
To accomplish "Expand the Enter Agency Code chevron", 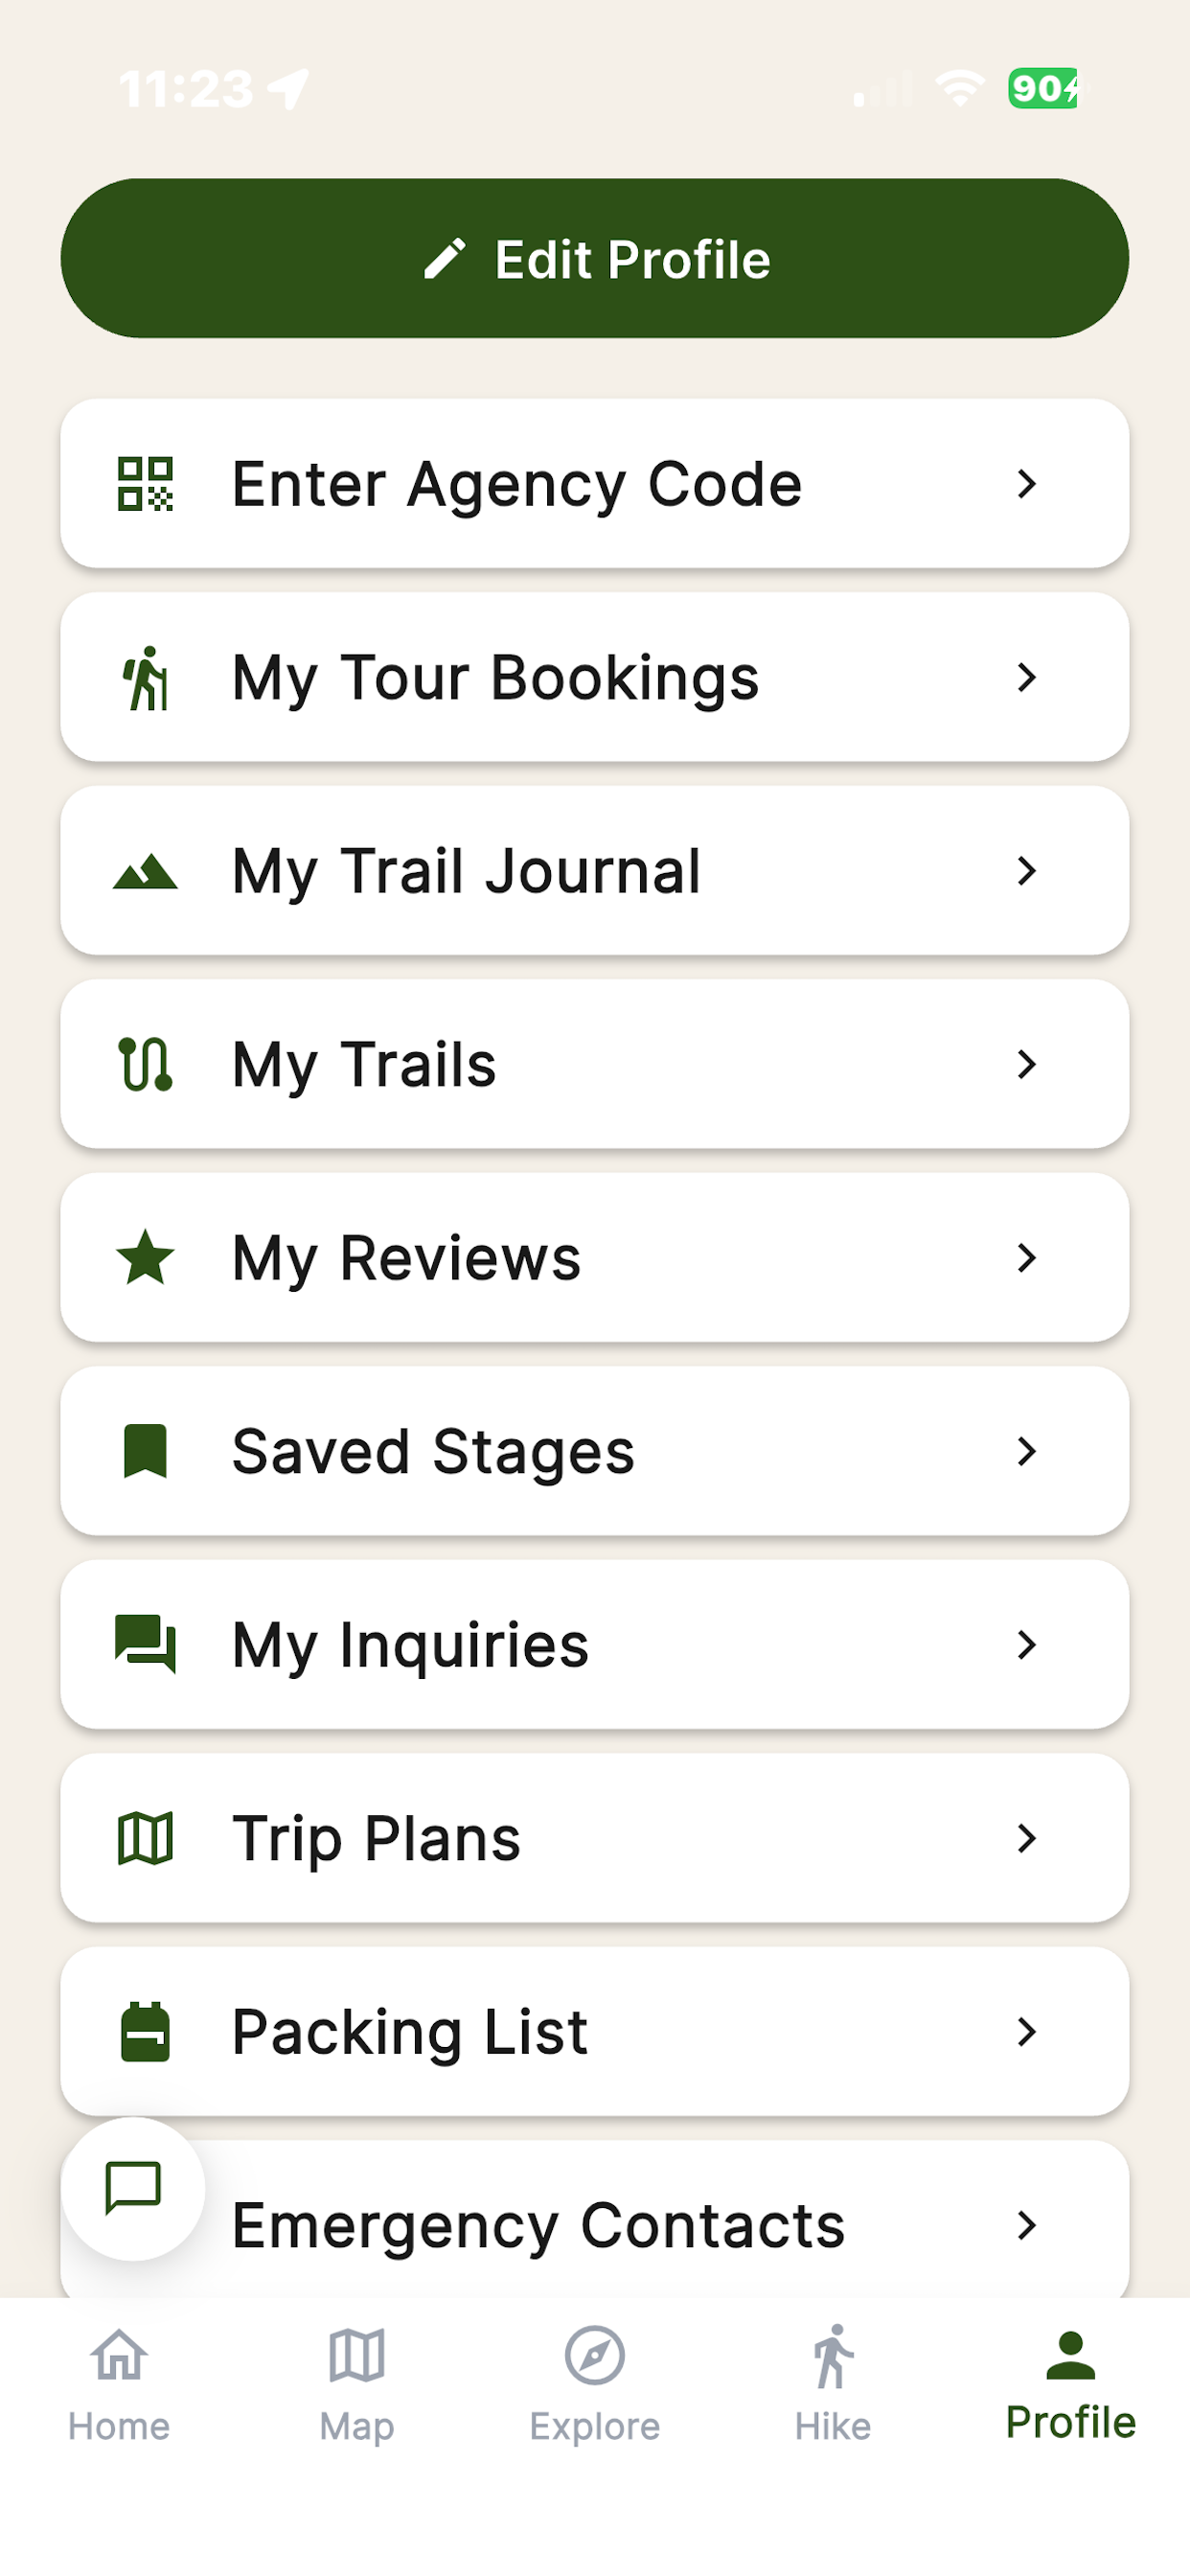I will (1026, 484).
